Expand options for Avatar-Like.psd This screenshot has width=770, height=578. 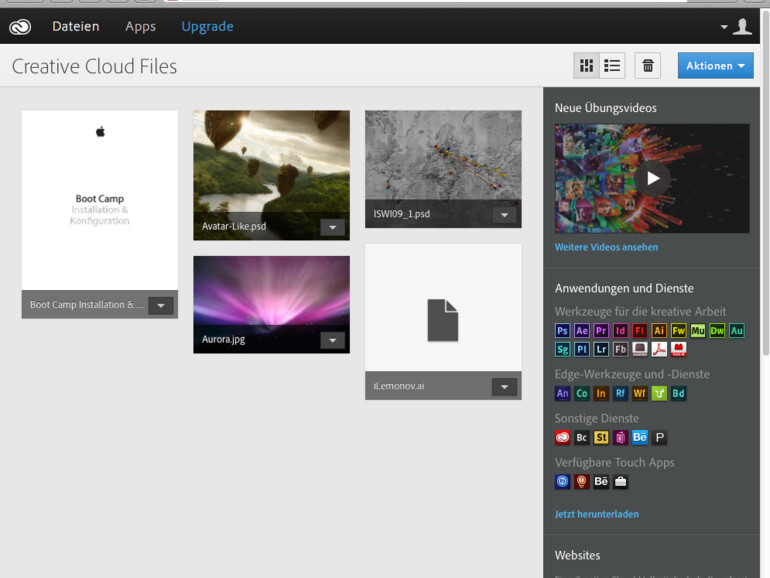(332, 227)
